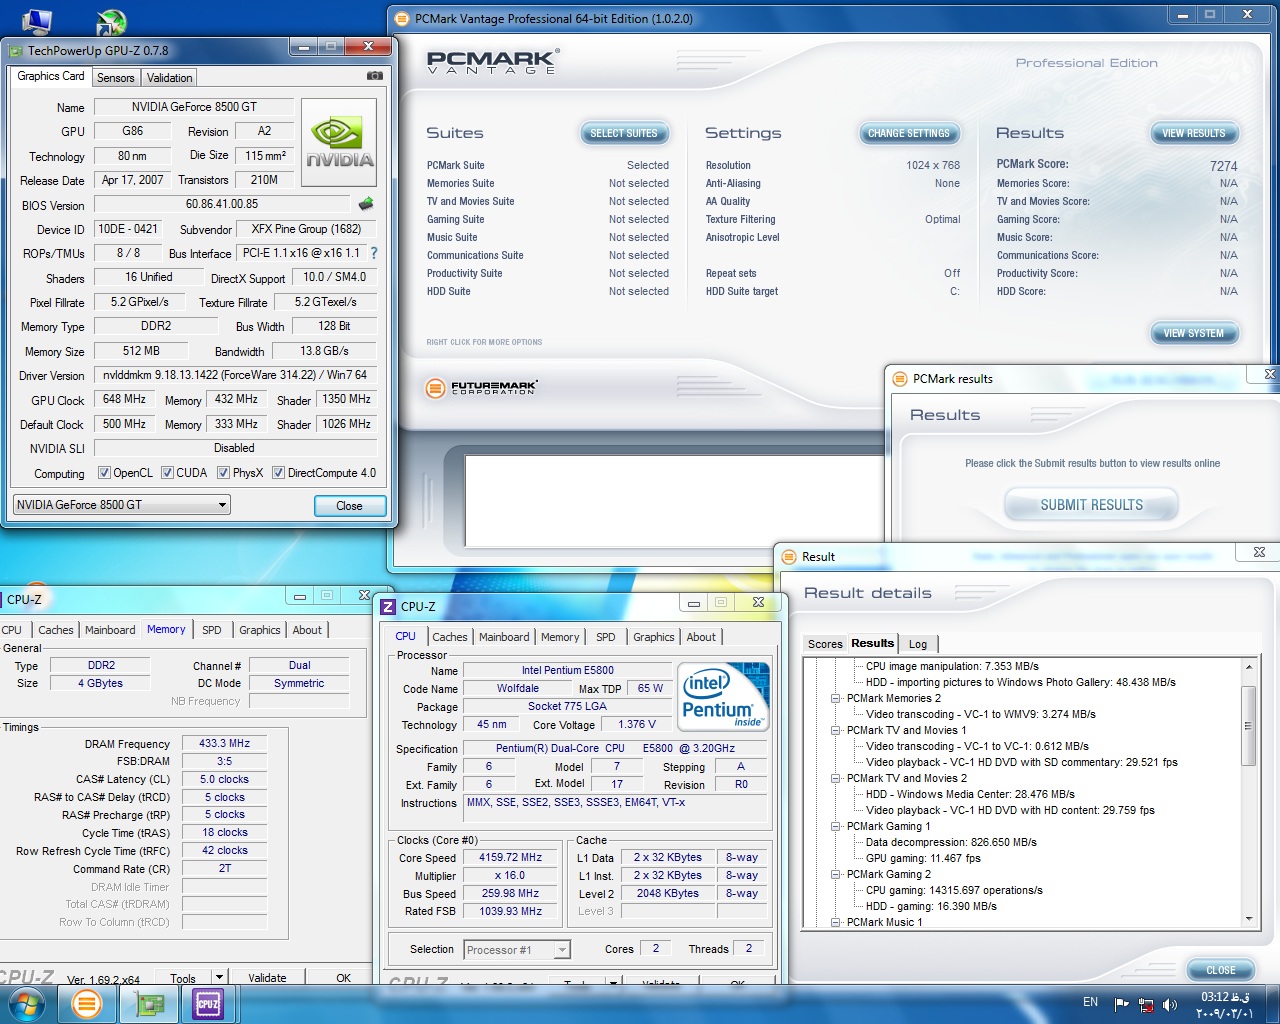This screenshot has height=1024, width=1280.
Task: Open the NVIDIA GeForce 8500 GT dropdown
Action: (x=121, y=505)
